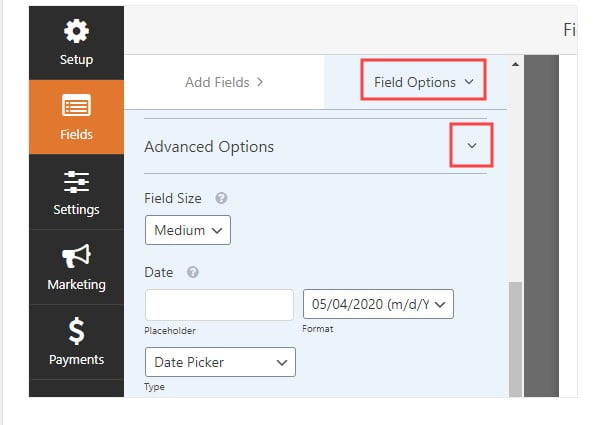Open the Setup gear icon
Image resolution: width=597 pixels, height=425 pixels.
(x=76, y=31)
